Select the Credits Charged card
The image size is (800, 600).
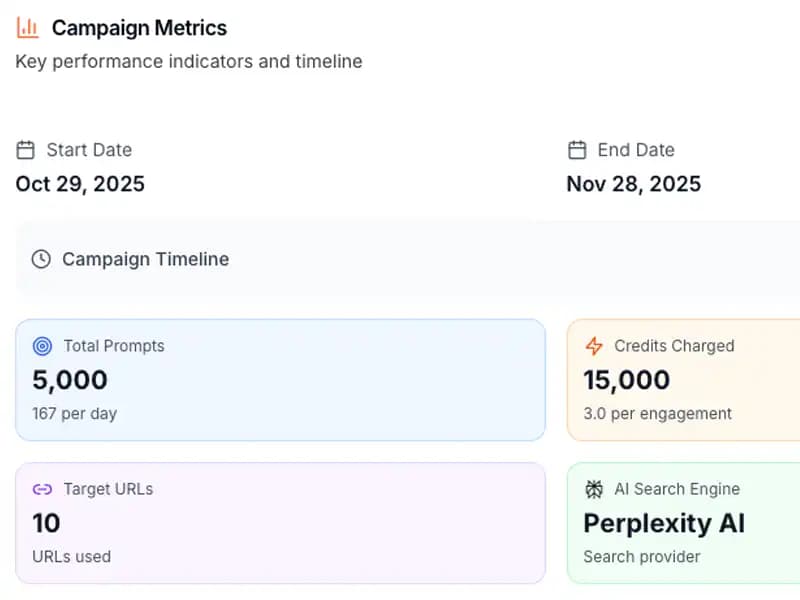(x=690, y=378)
